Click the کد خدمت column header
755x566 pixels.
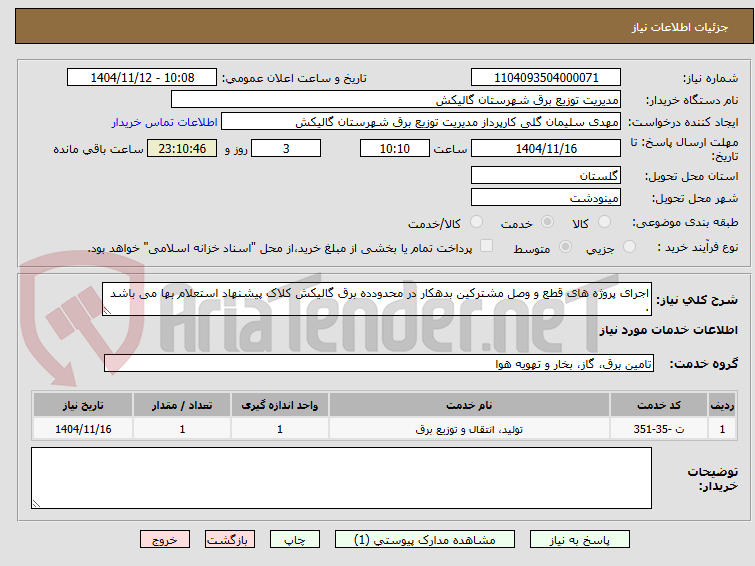pyautogui.click(x=658, y=405)
